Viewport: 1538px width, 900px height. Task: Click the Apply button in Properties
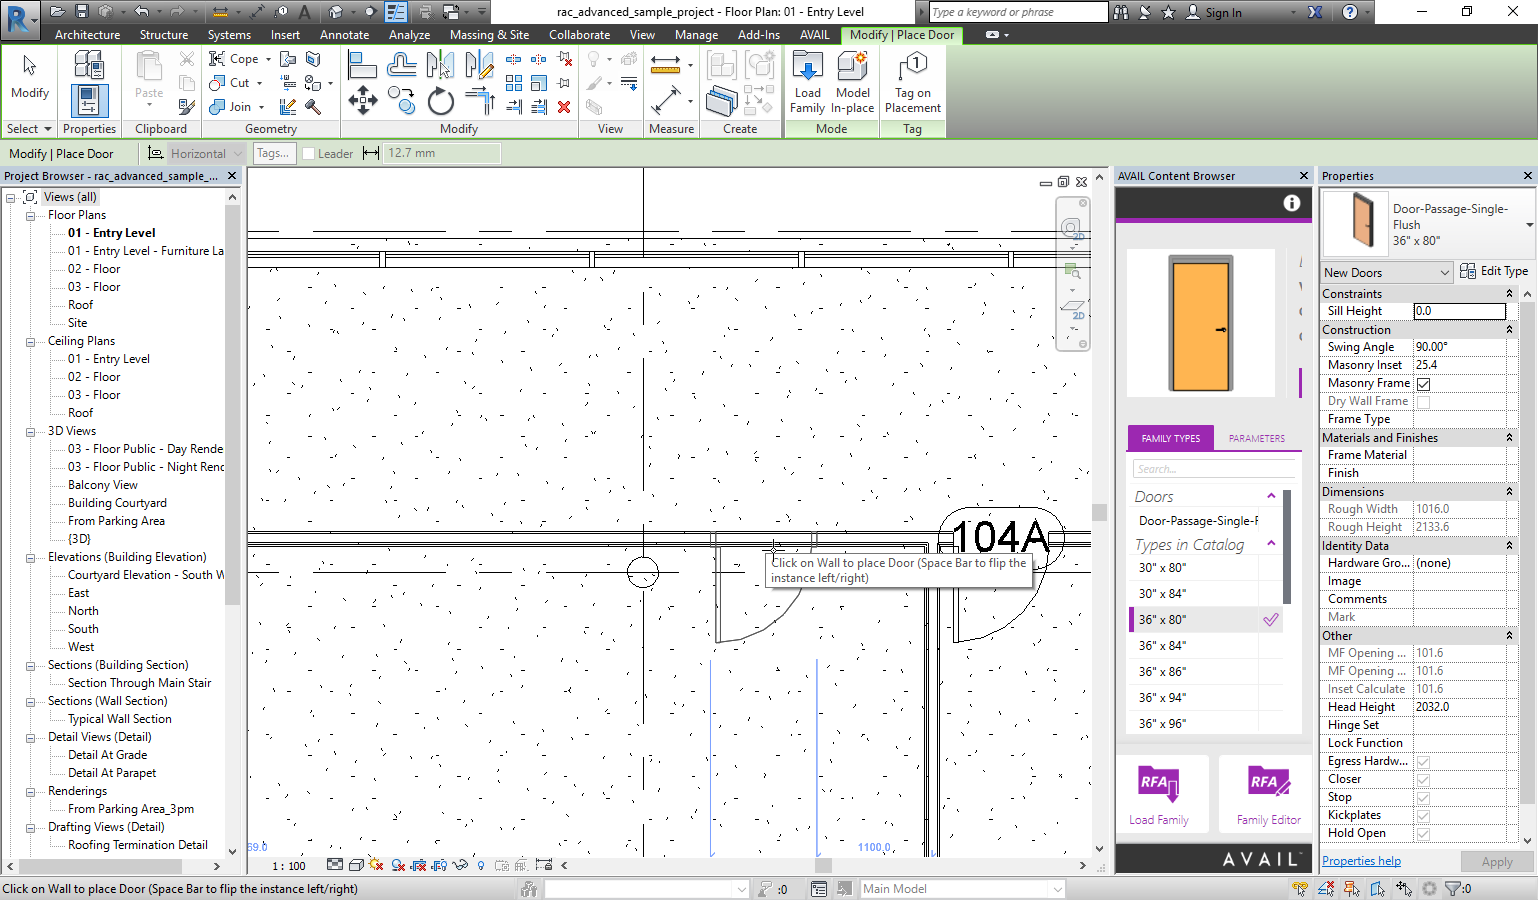point(1497,861)
